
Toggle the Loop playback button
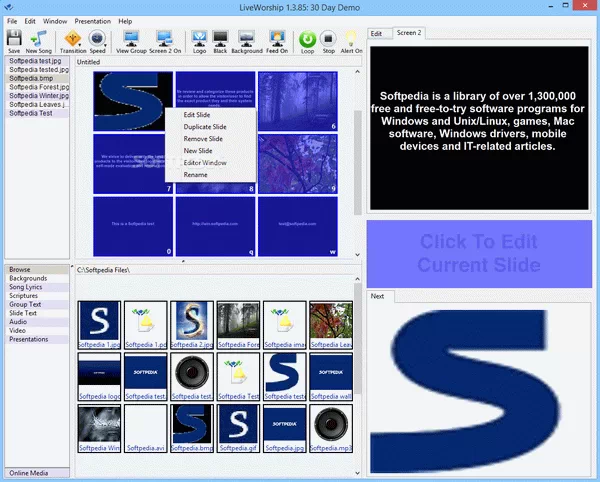(307, 39)
